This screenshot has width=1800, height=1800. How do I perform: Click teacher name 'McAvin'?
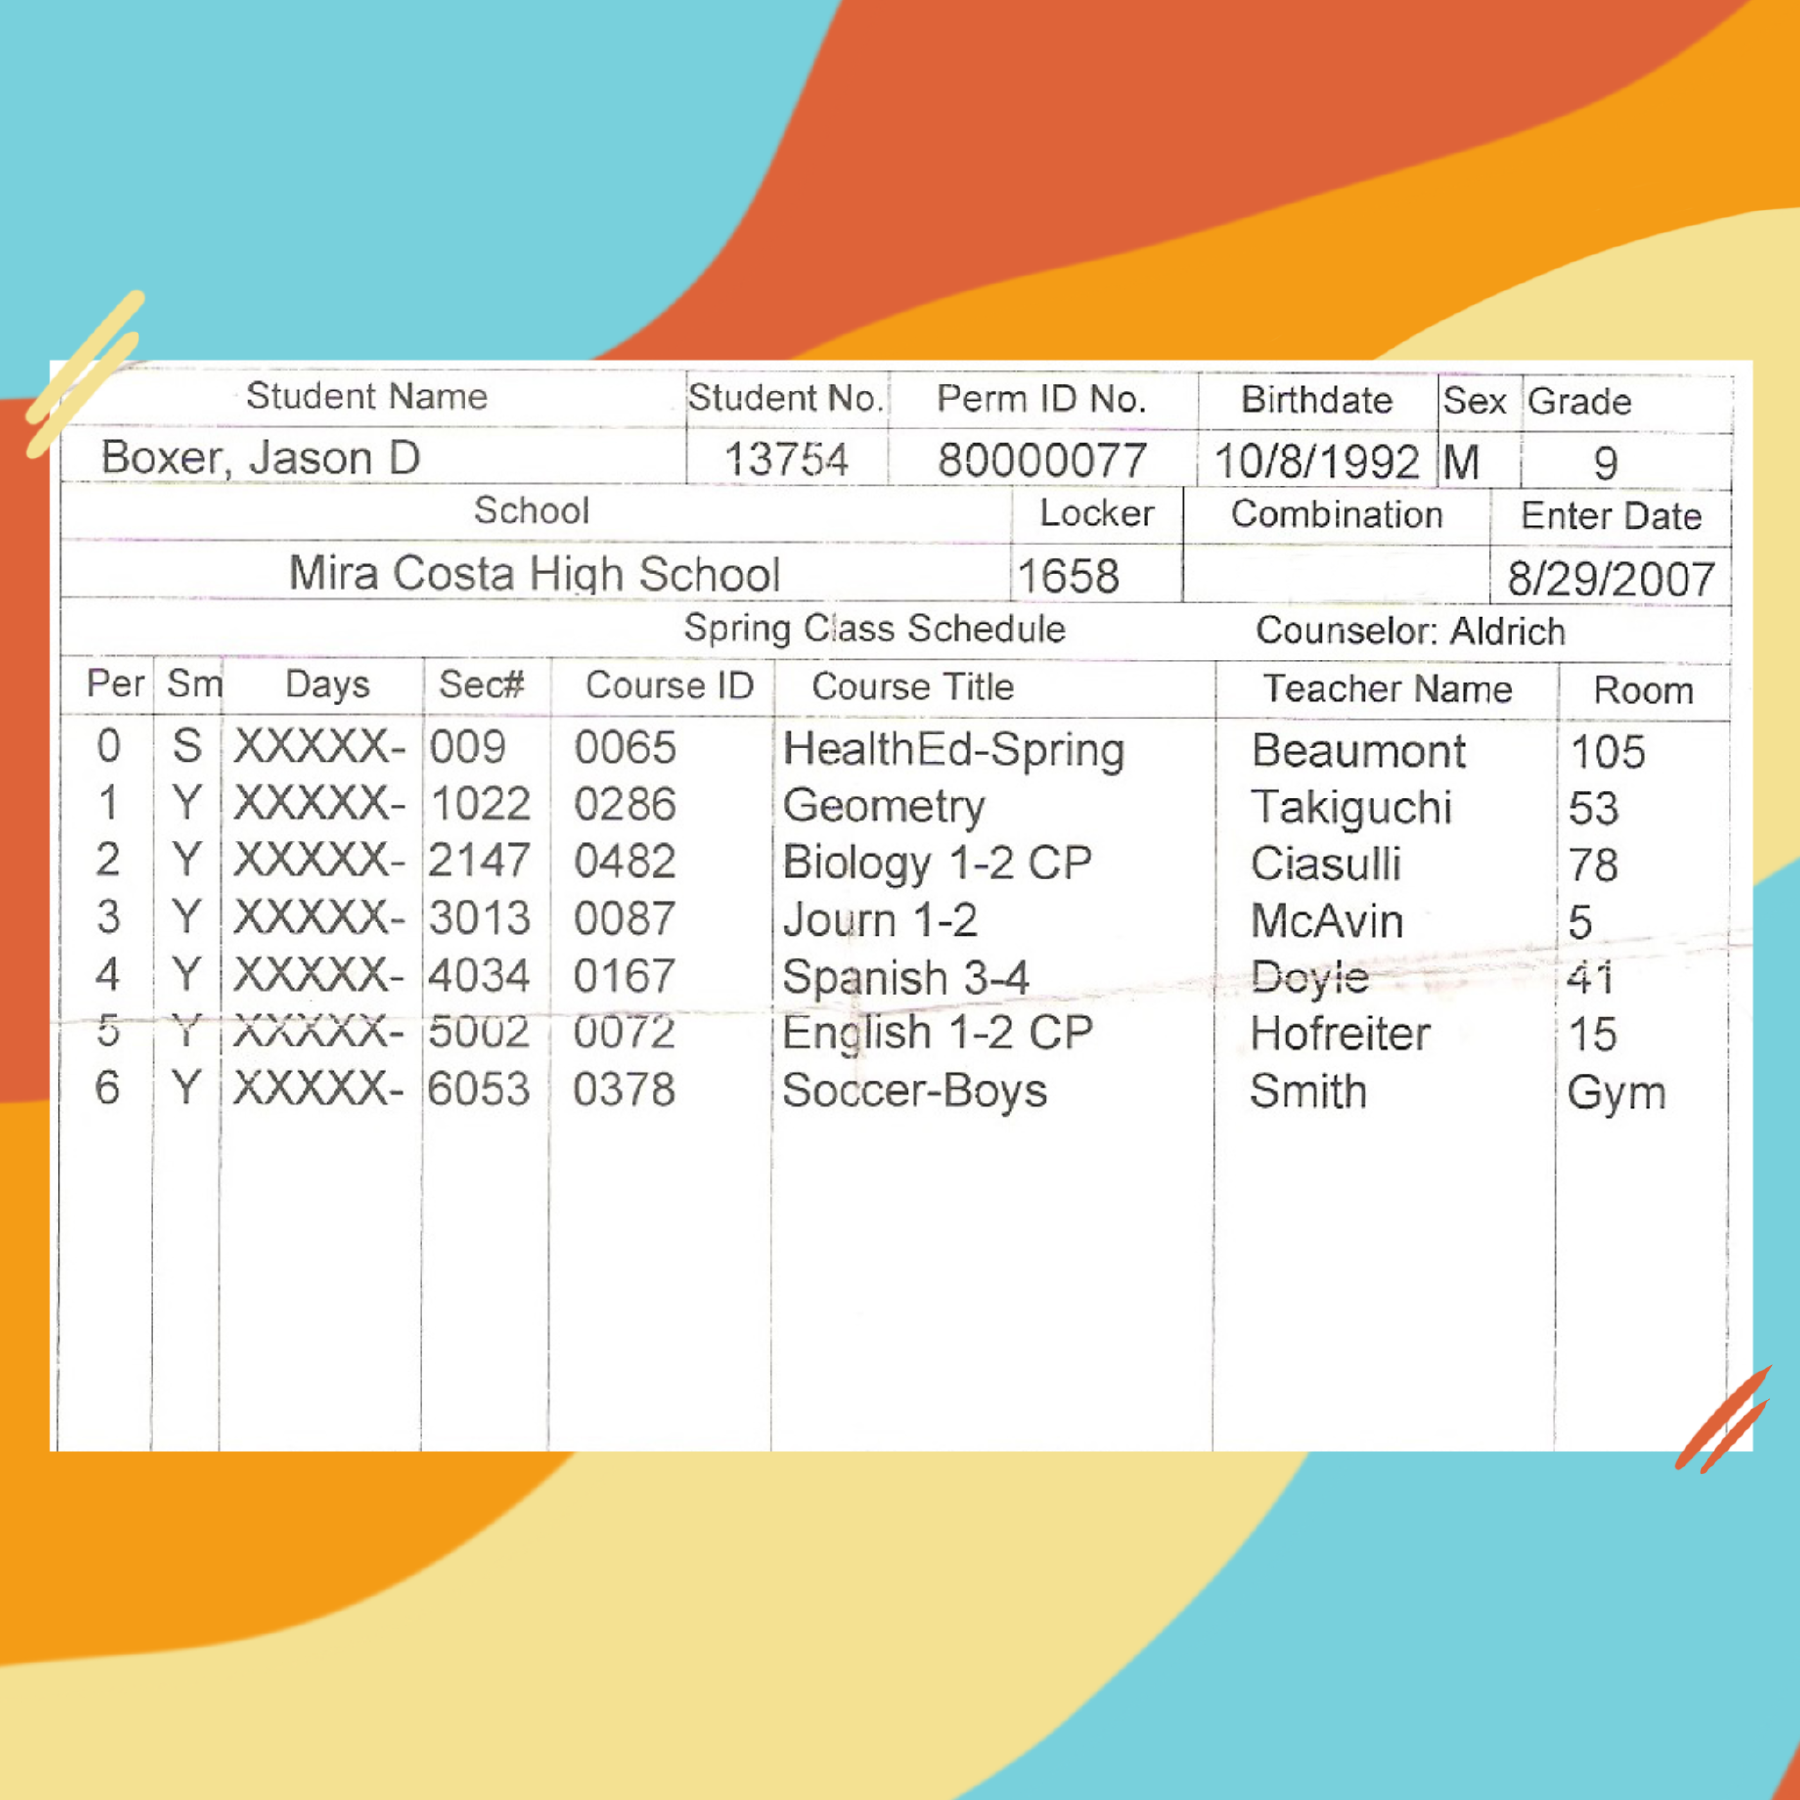point(1327,921)
